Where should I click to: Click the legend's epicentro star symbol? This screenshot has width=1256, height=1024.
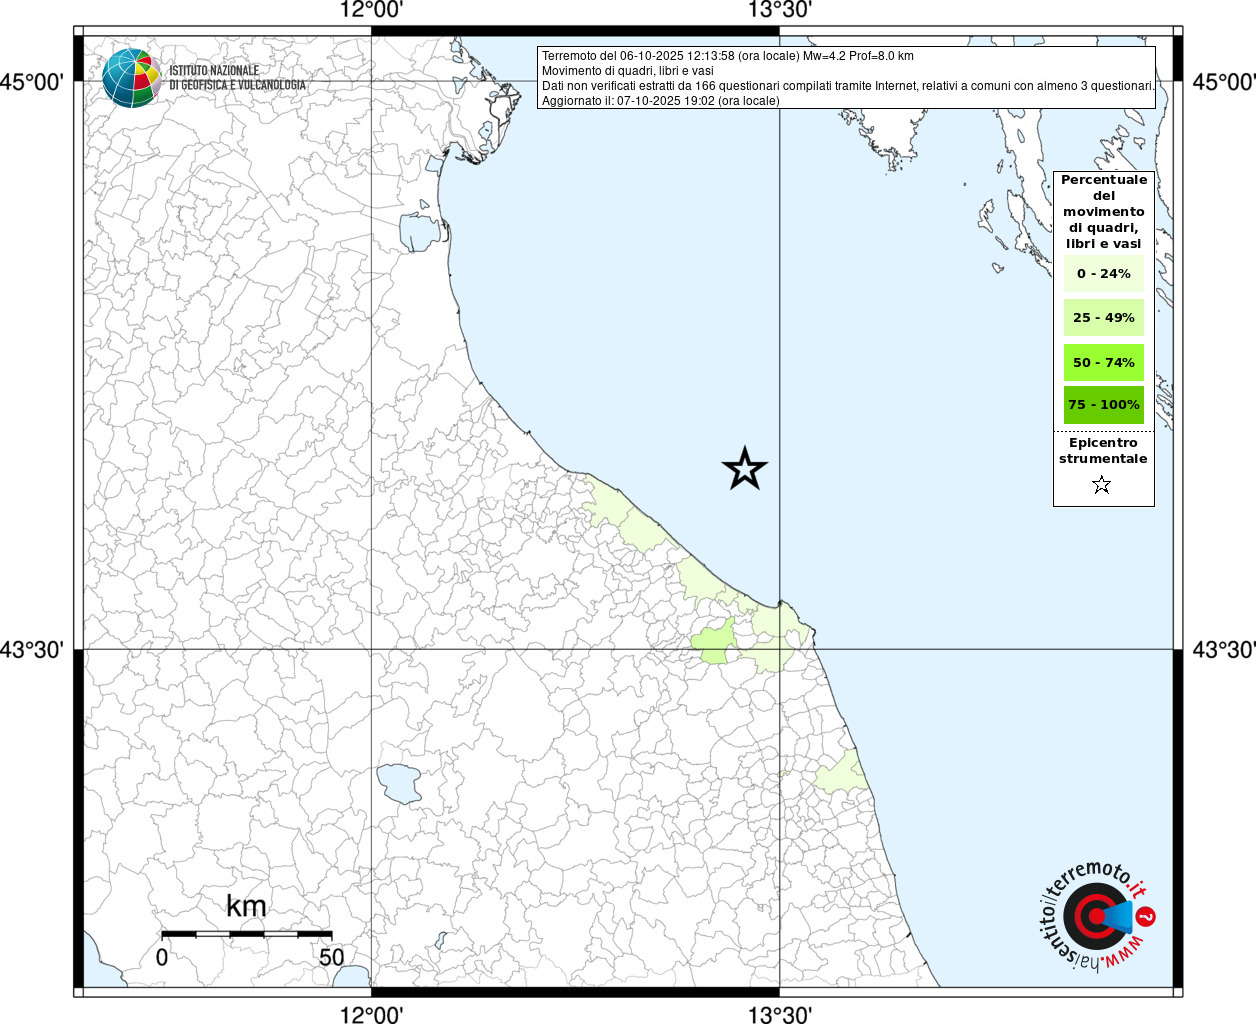tap(1101, 485)
